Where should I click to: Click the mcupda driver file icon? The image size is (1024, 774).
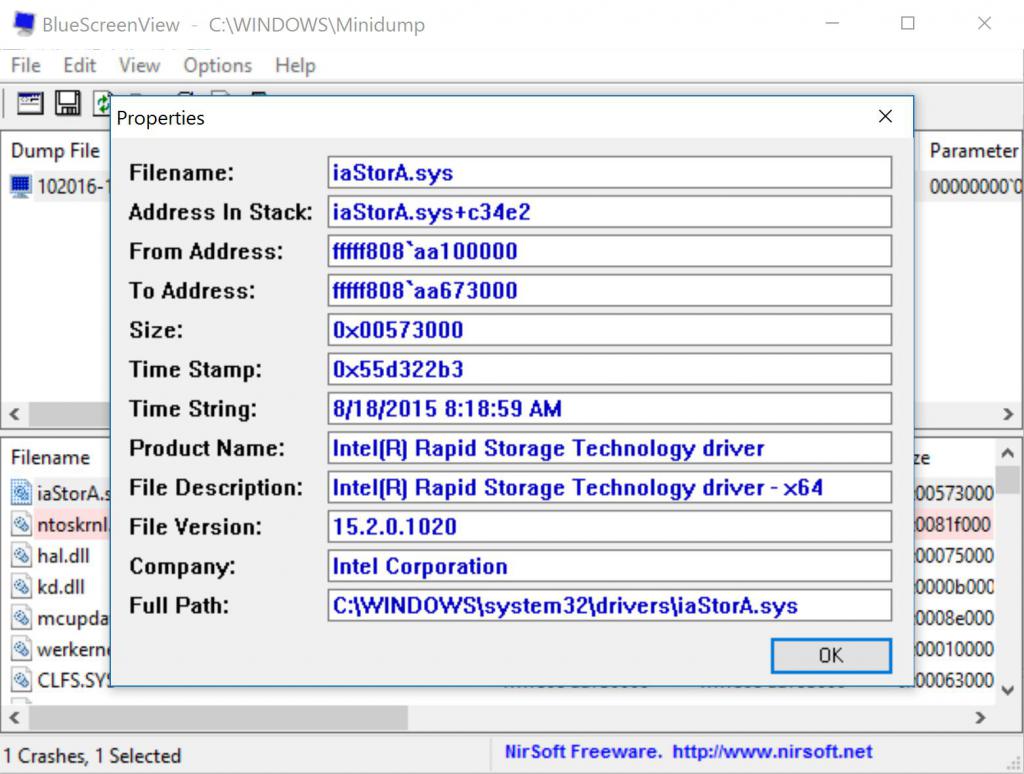(x=21, y=617)
